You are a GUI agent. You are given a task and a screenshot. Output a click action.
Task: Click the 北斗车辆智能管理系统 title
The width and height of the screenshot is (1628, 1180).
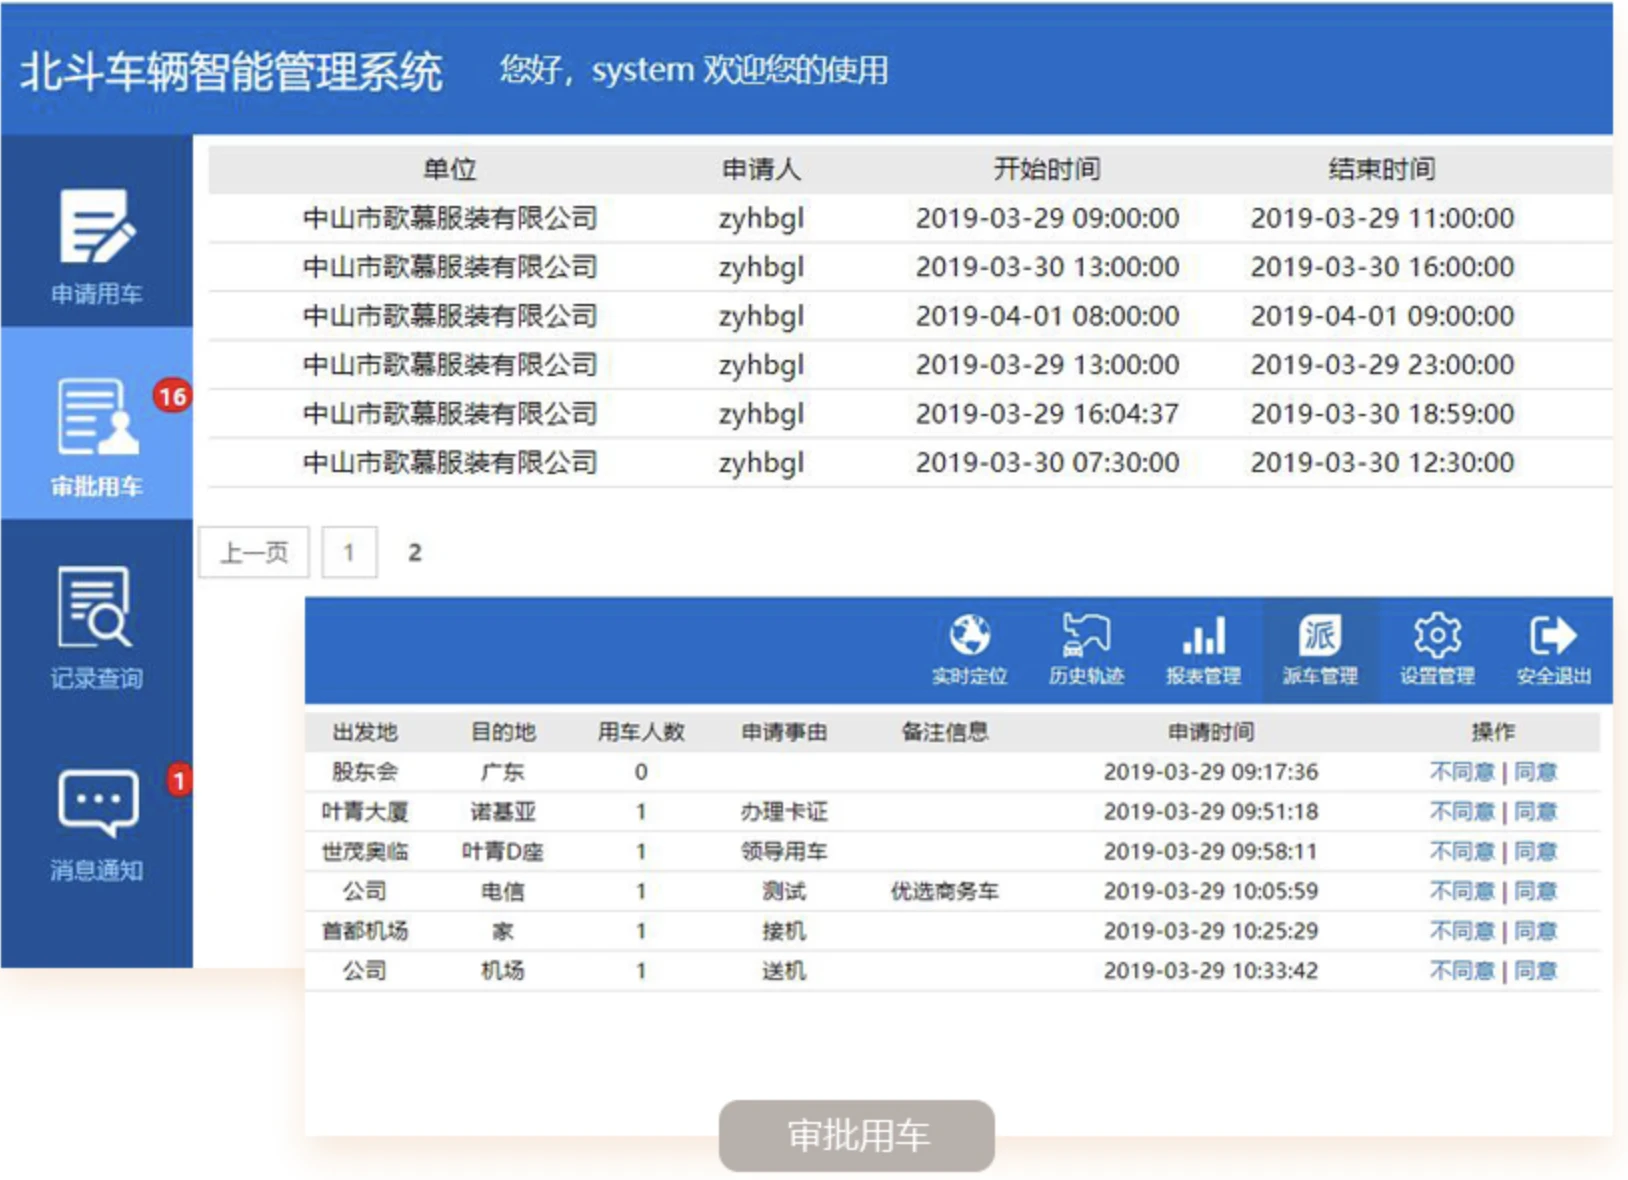231,71
